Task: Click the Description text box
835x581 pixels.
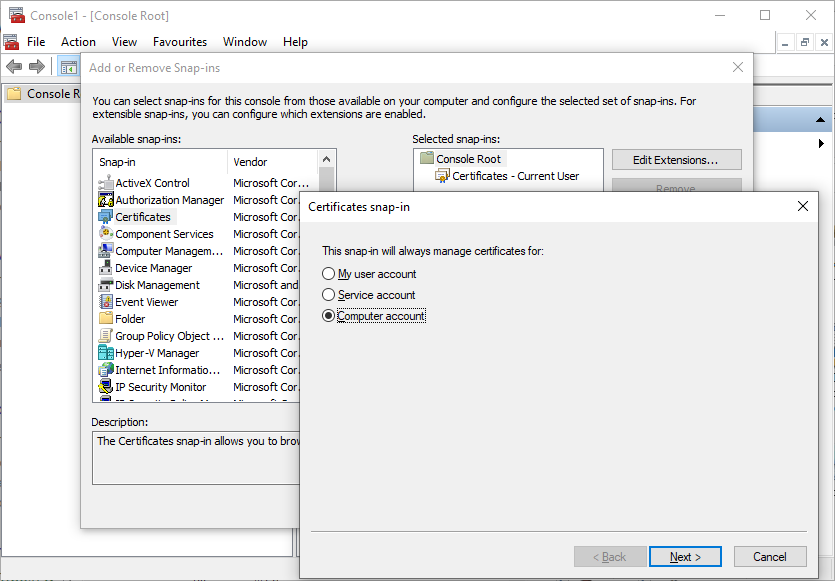Action: 197,457
